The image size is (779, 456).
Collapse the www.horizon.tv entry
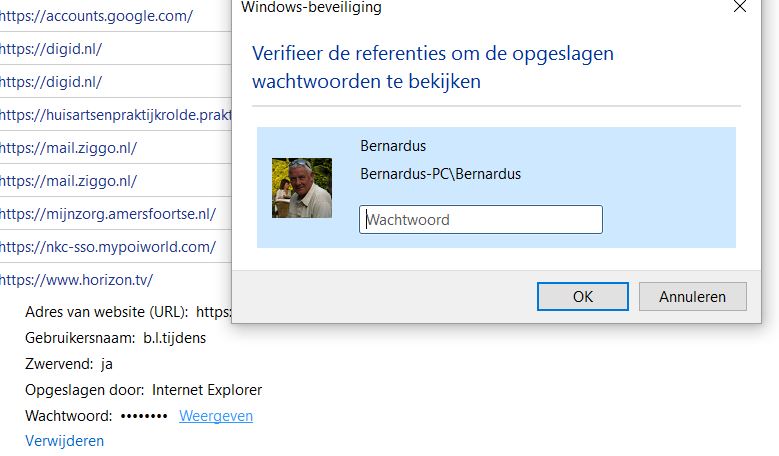[76, 280]
